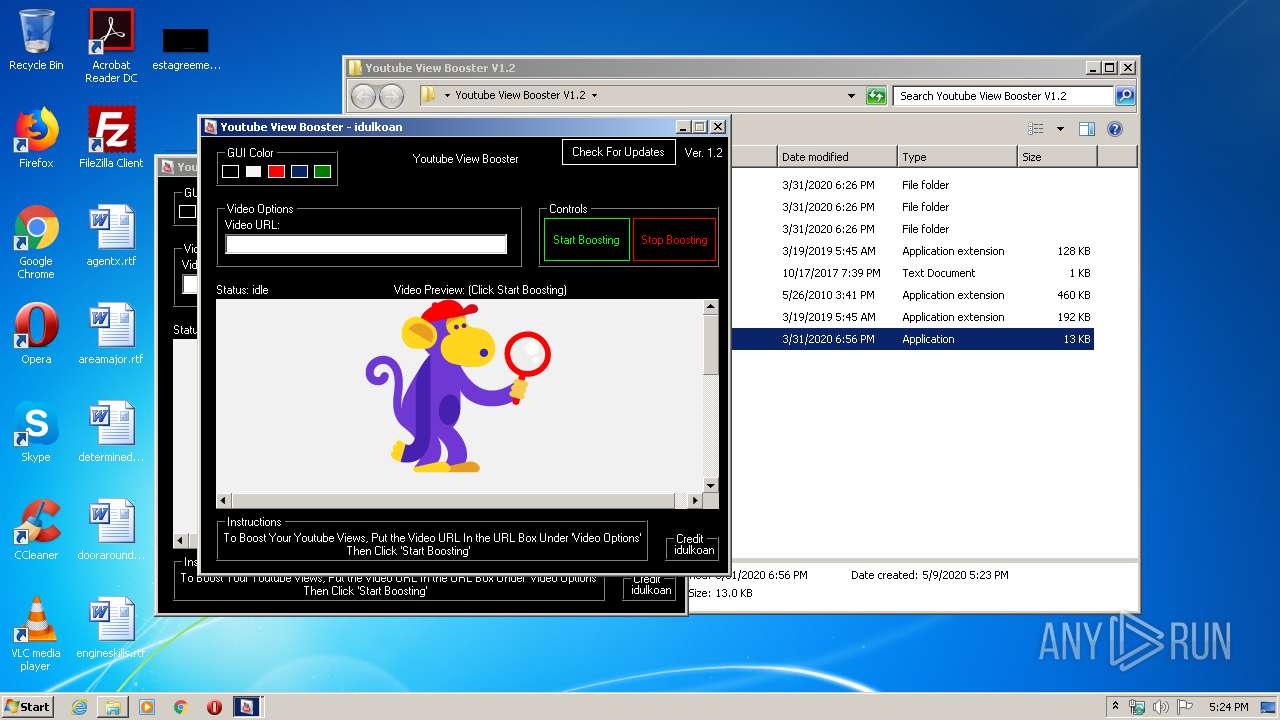
Task: Choose the green GUI color swatch
Action: click(x=322, y=172)
